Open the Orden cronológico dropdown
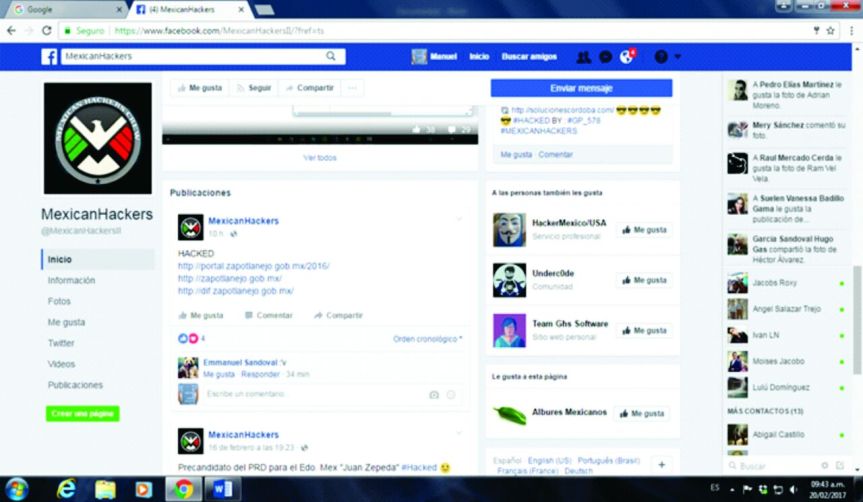This screenshot has width=863, height=502. (x=428, y=339)
